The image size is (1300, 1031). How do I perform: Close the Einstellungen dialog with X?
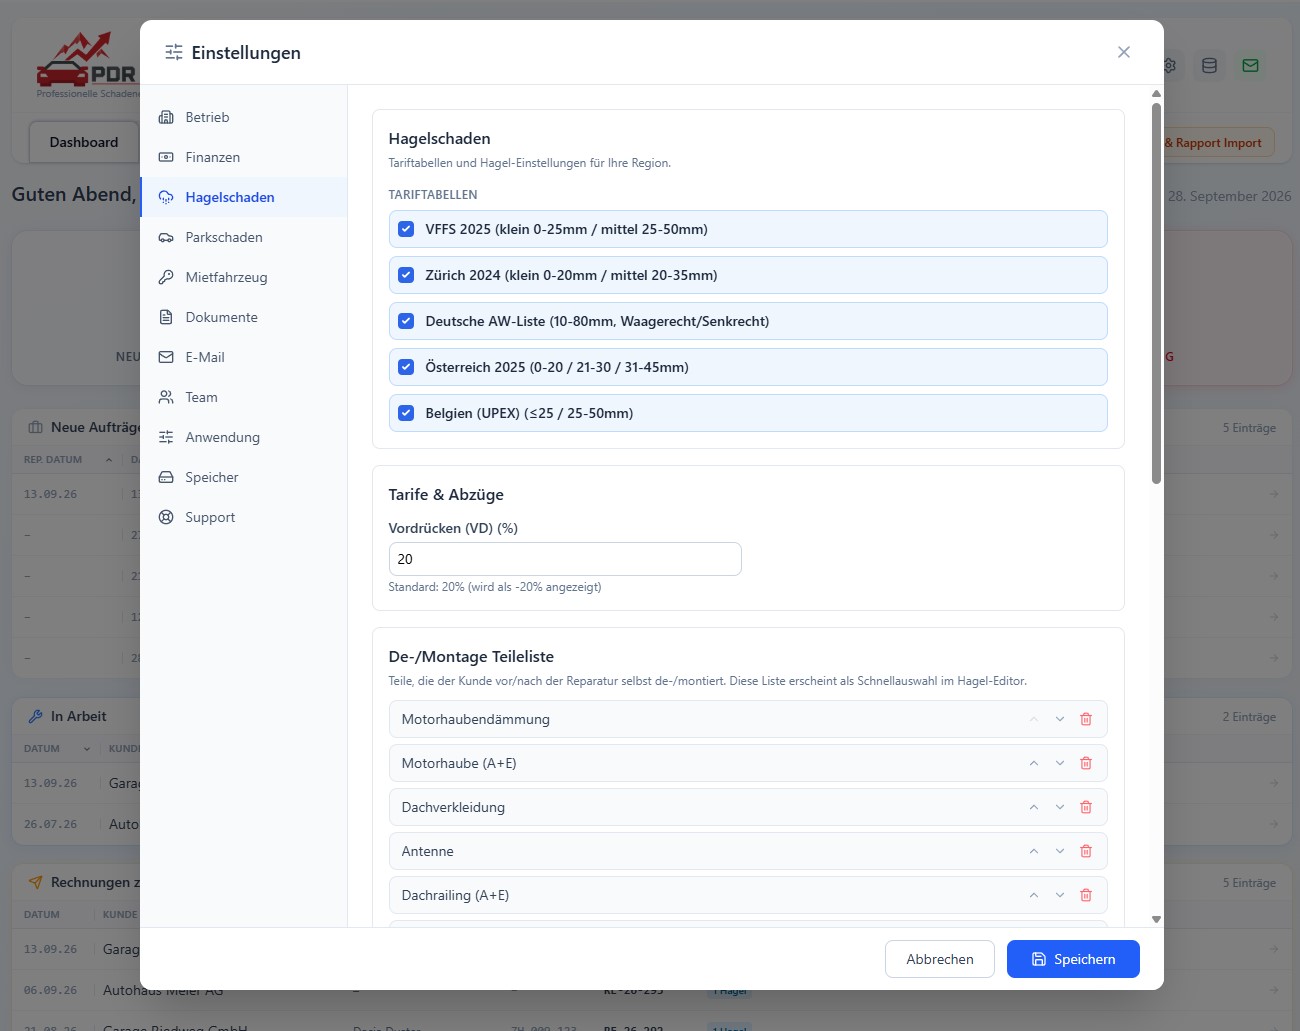[x=1124, y=52]
